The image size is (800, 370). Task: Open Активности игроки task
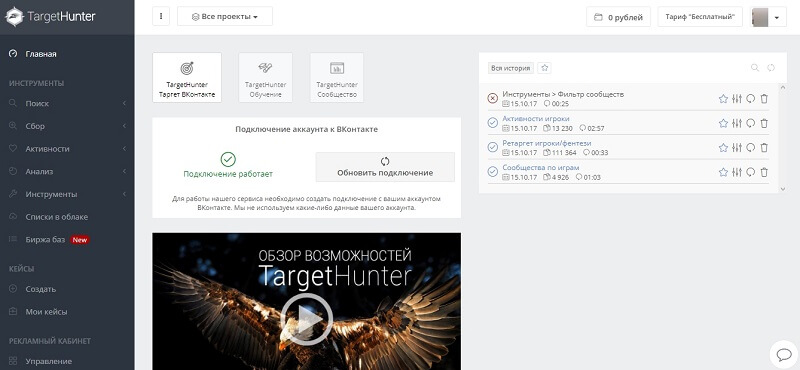tap(536, 118)
